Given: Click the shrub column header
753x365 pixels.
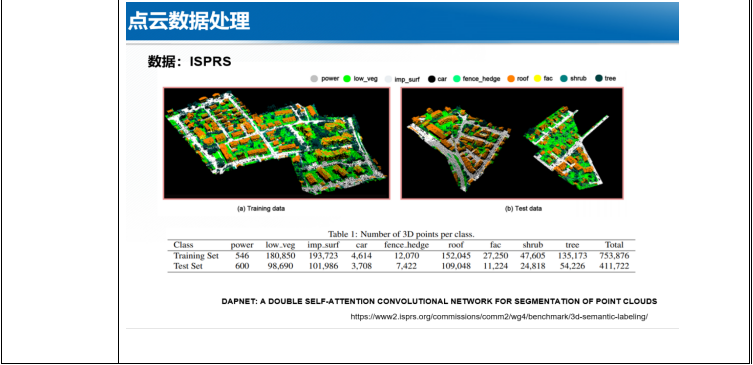Looking at the screenshot, I should (533, 245).
